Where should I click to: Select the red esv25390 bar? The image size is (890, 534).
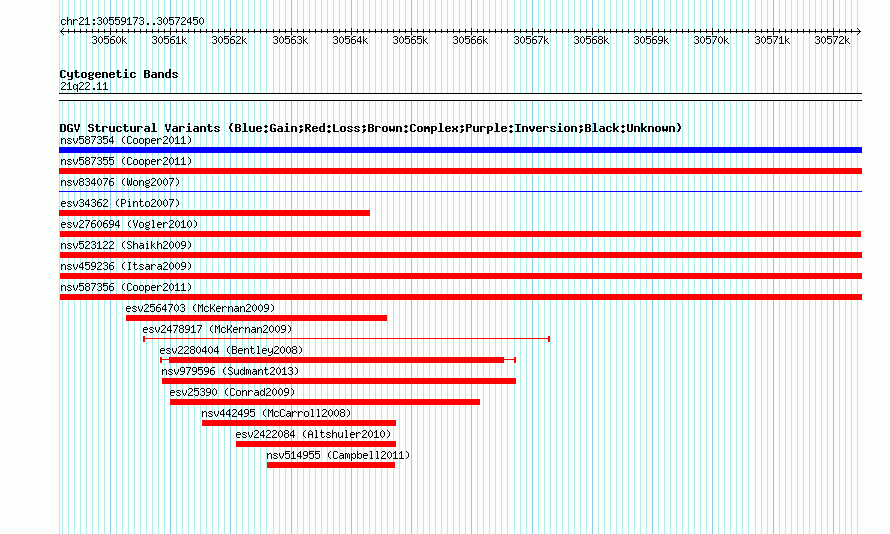[325, 402]
